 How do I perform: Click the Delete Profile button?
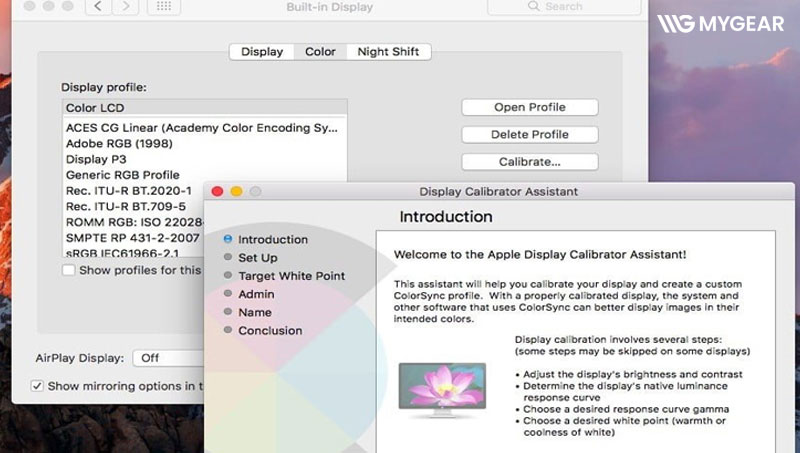coord(529,134)
